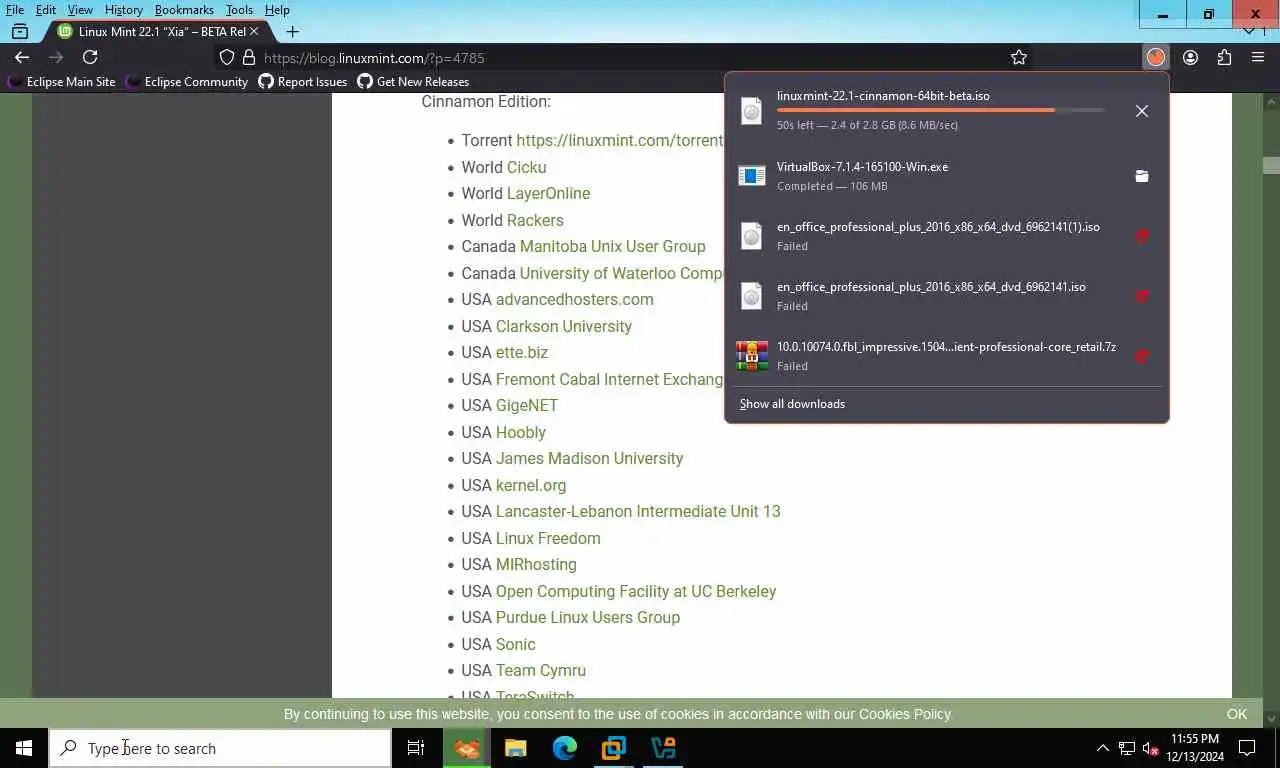Show VirtualBox installer in folder
The image size is (1280, 768).
(x=1142, y=176)
